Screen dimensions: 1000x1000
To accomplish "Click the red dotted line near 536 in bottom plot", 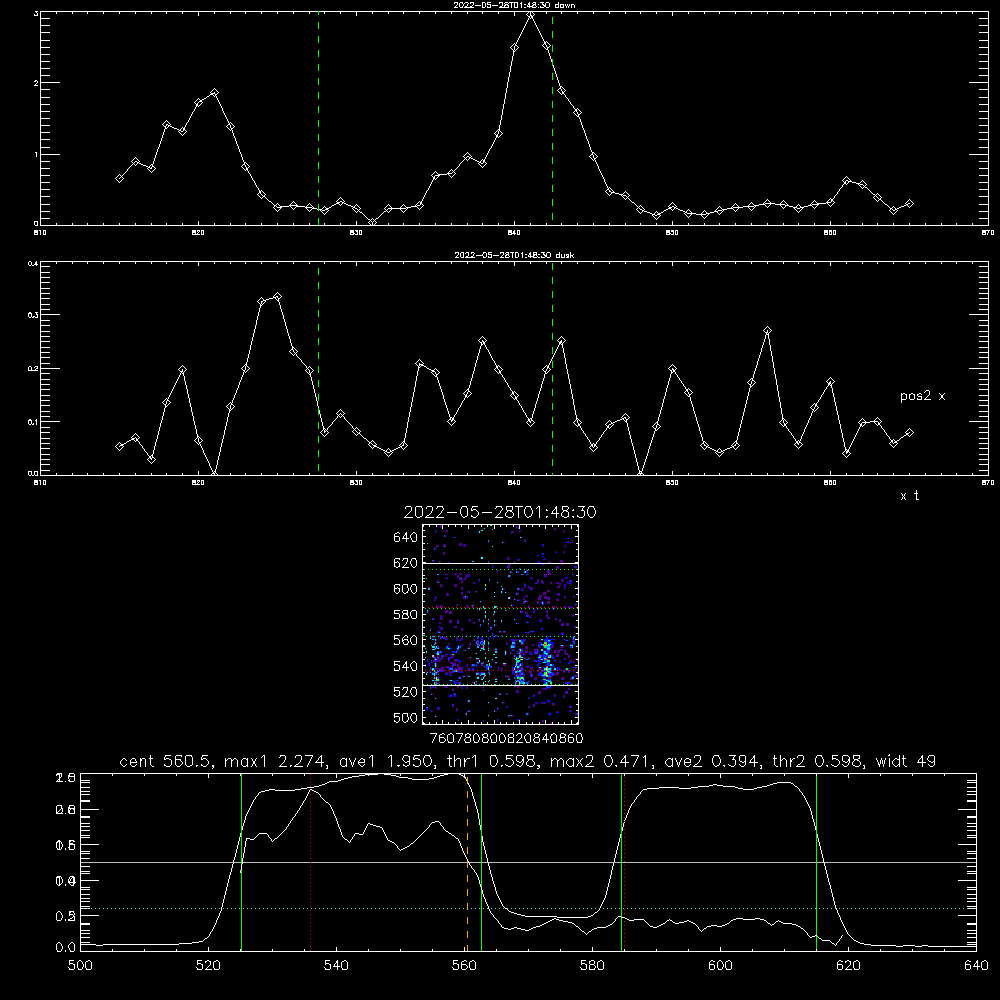I will click(311, 862).
